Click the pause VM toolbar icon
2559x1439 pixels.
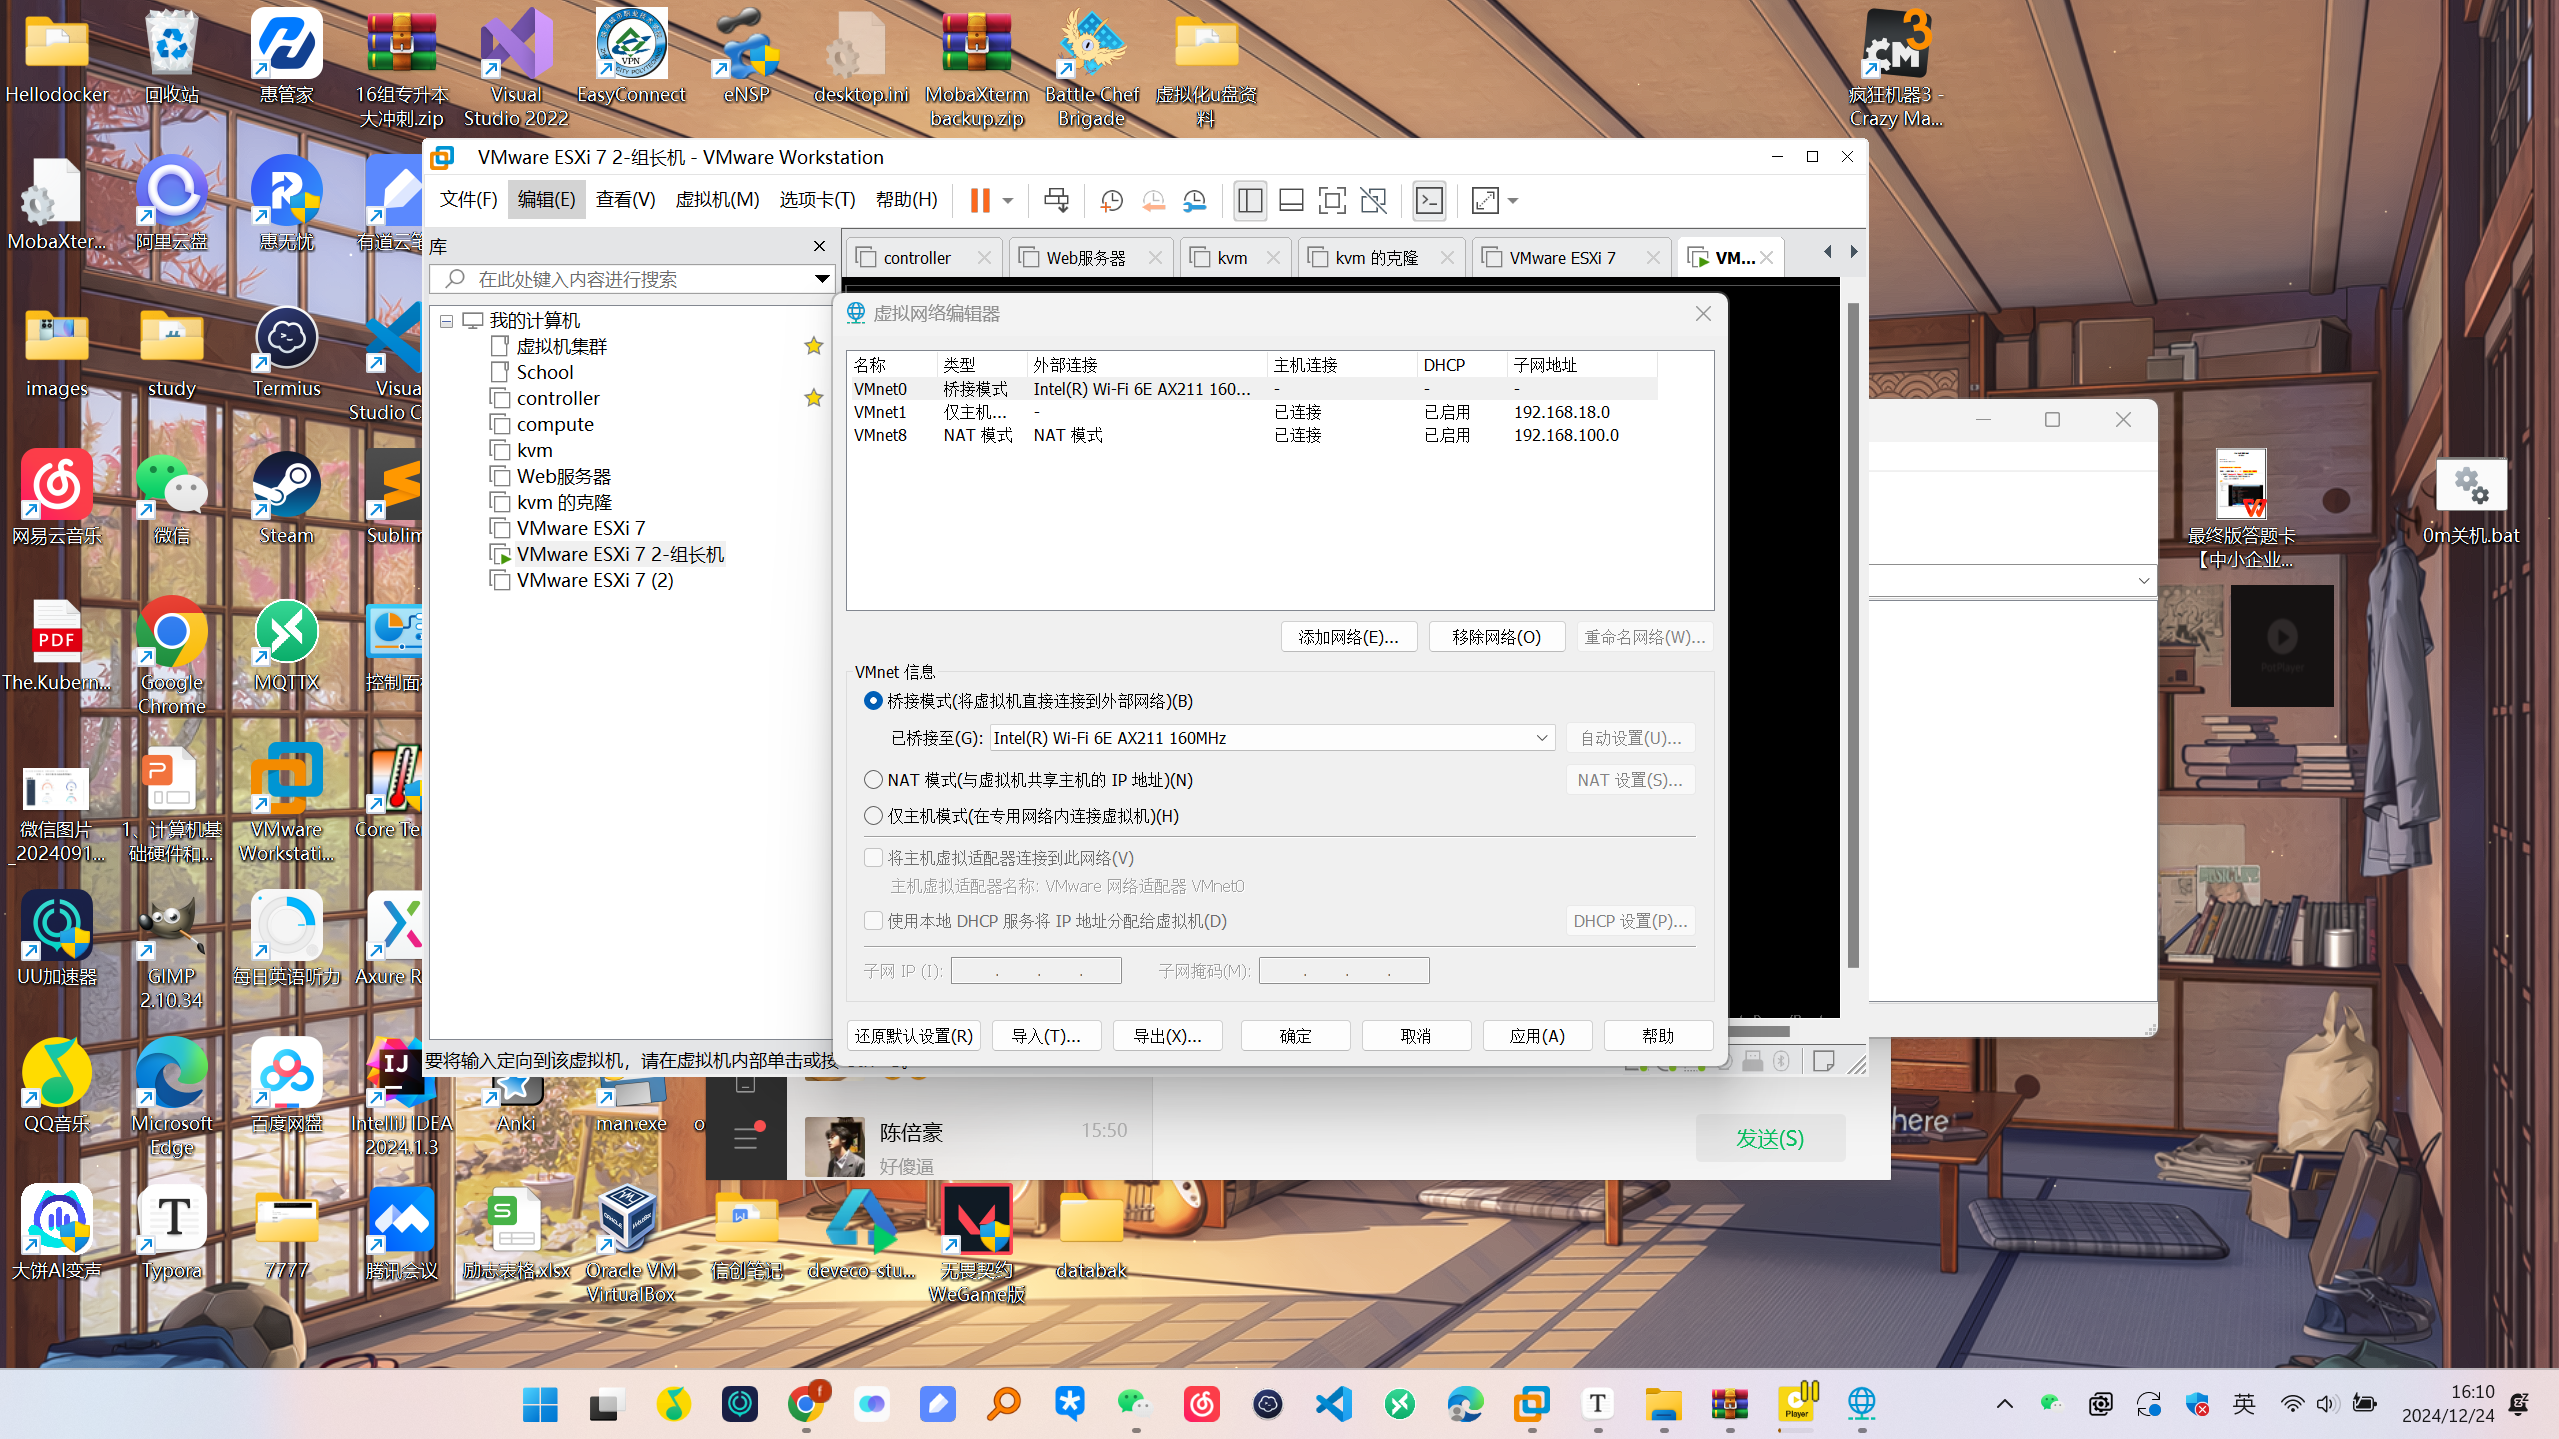(x=980, y=201)
